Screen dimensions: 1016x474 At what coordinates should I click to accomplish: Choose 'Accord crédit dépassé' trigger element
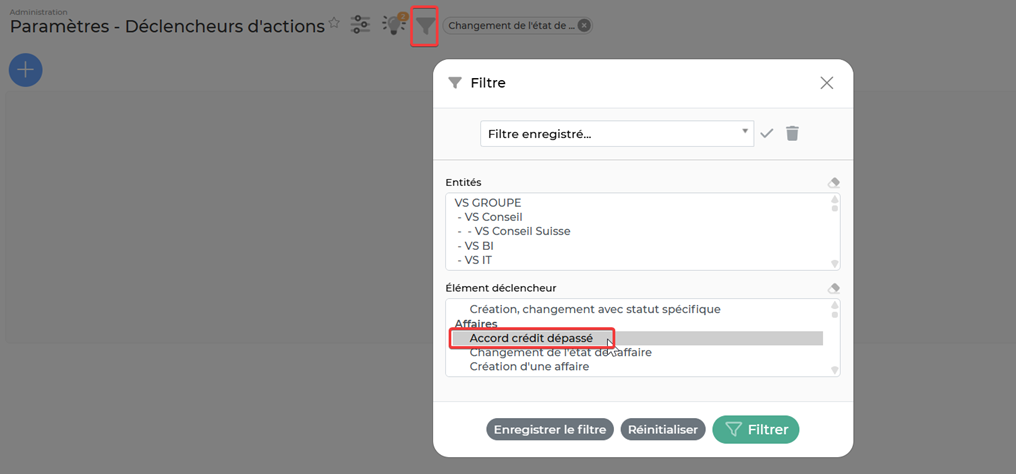pyautogui.click(x=531, y=339)
